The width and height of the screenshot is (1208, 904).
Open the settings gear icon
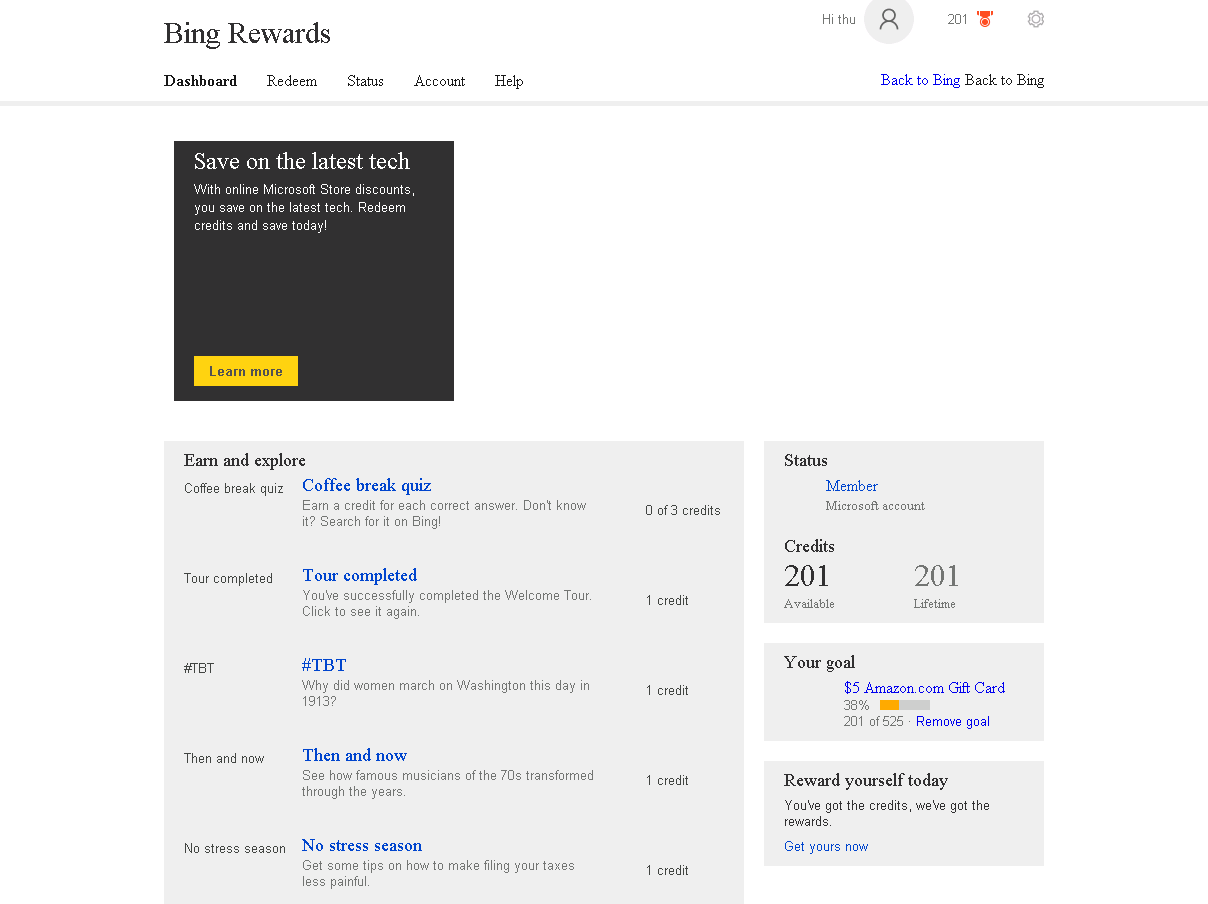tap(1035, 19)
